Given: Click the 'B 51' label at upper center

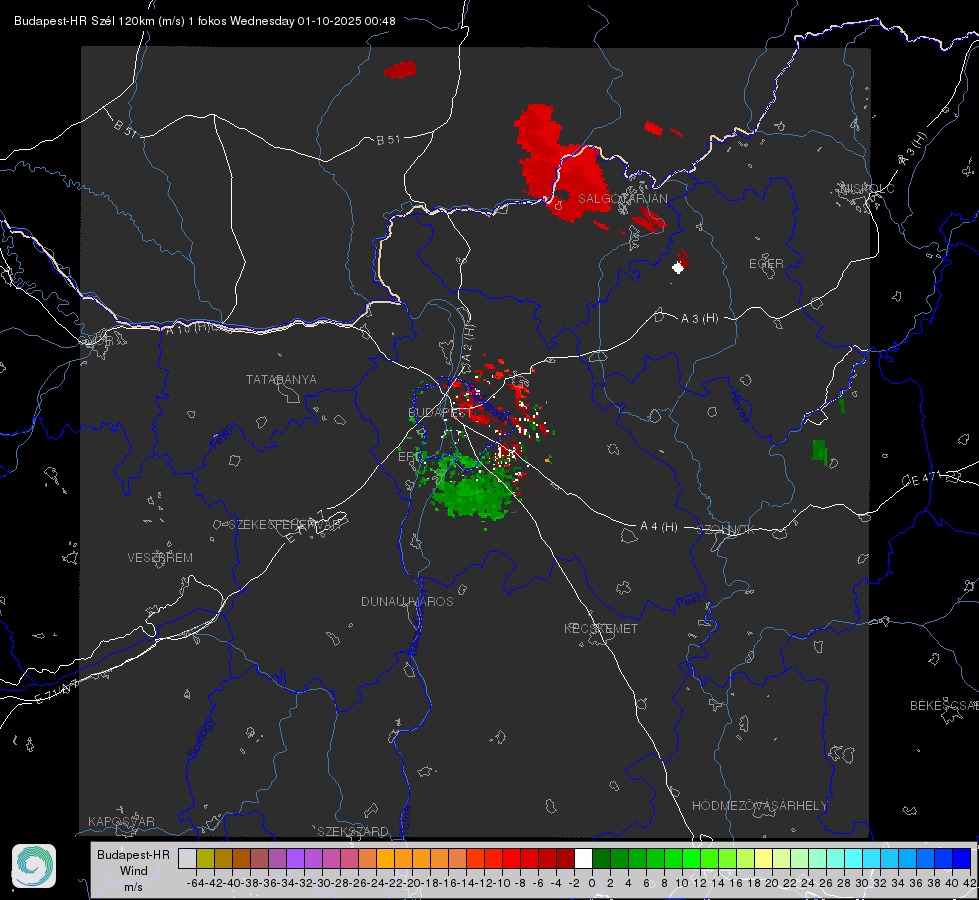Looking at the screenshot, I should click(x=388, y=139).
